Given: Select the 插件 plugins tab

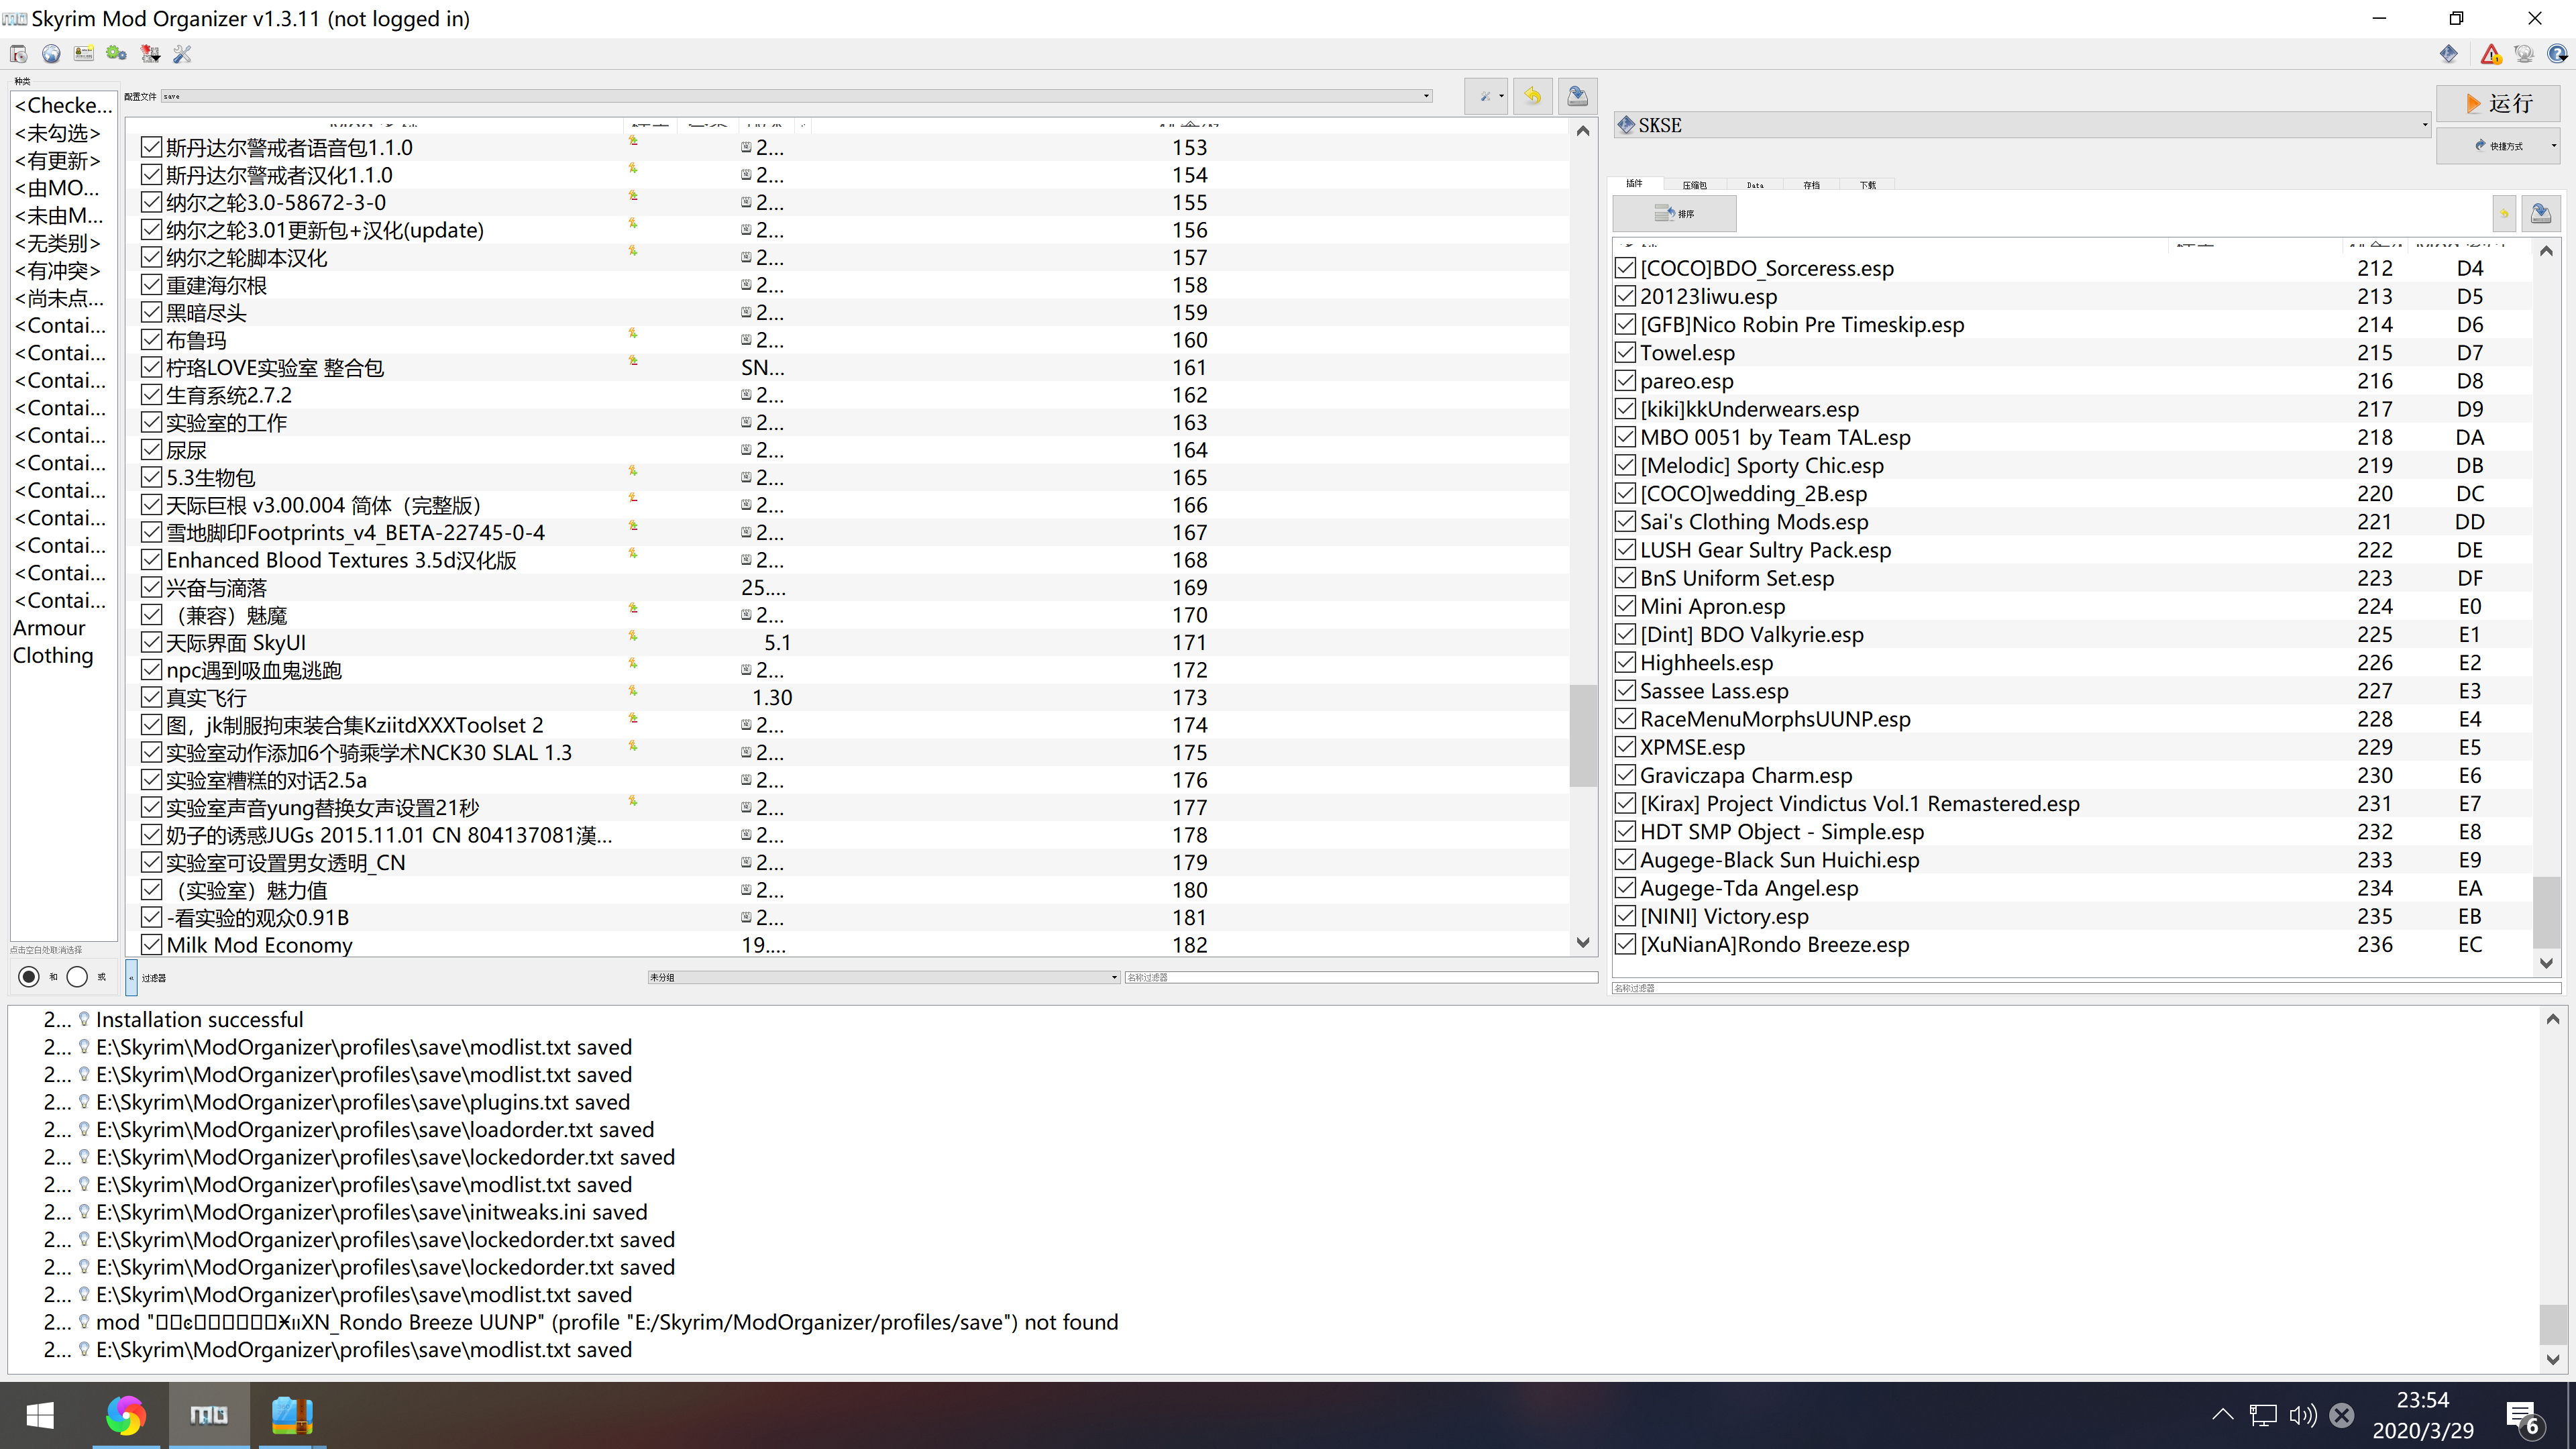Looking at the screenshot, I should point(1634,184).
